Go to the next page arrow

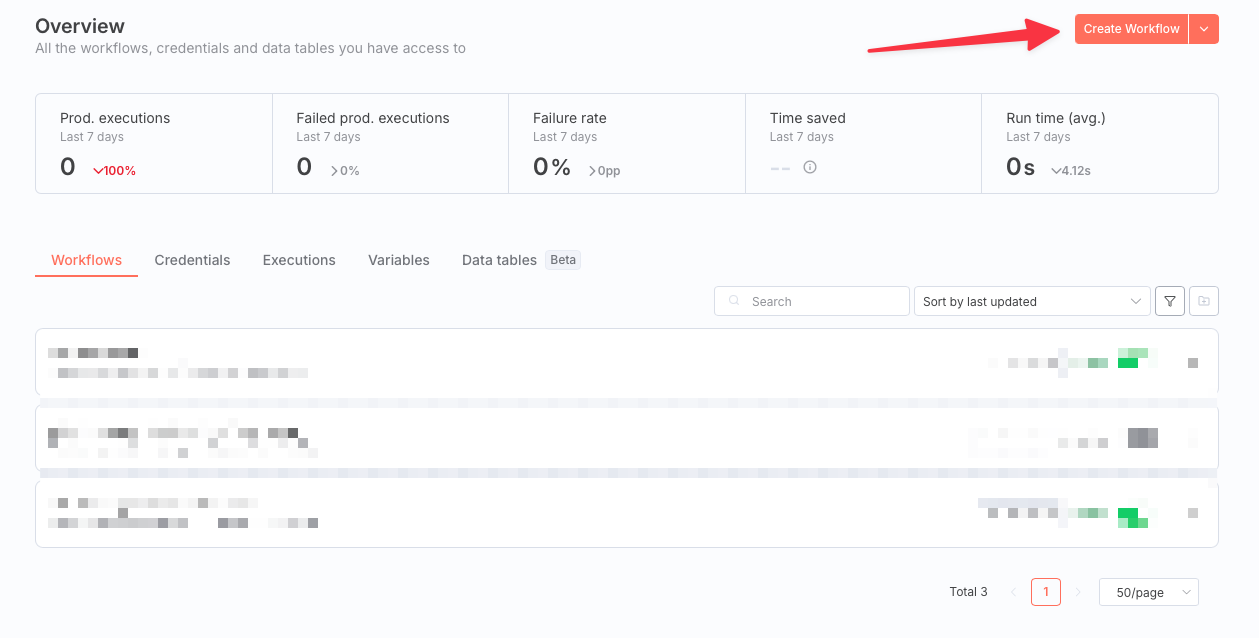tap(1078, 592)
